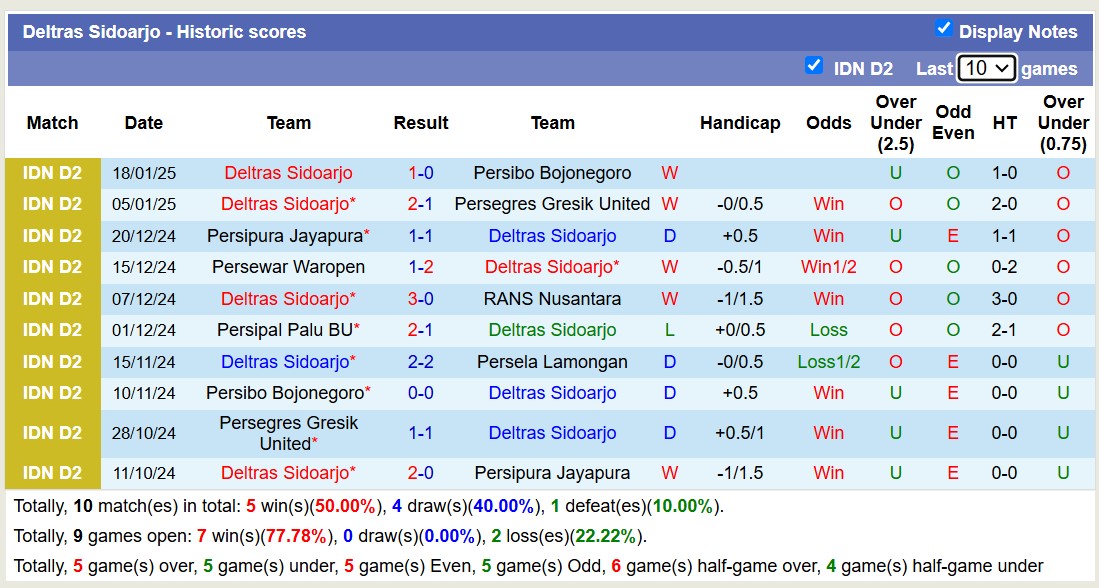Select the IDN D2 league cell for 18/01/25

(53, 173)
